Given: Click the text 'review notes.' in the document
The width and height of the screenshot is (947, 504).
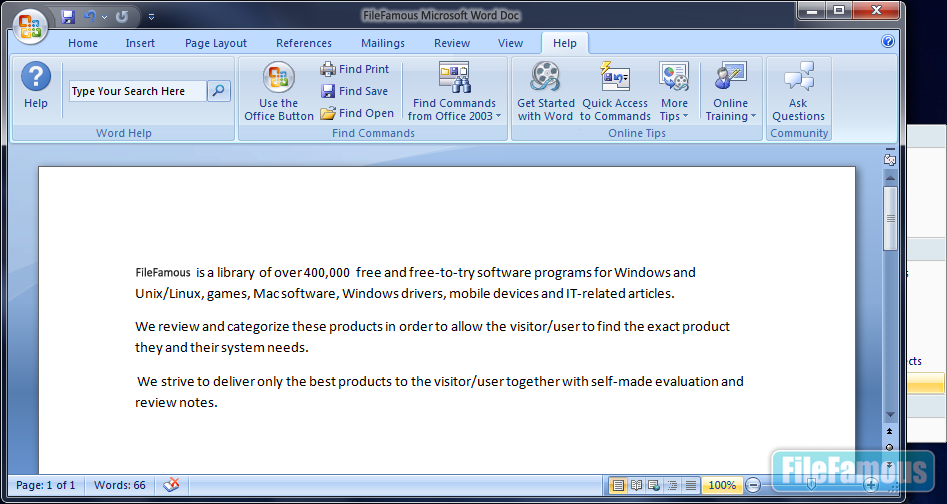Looking at the screenshot, I should coord(176,403).
